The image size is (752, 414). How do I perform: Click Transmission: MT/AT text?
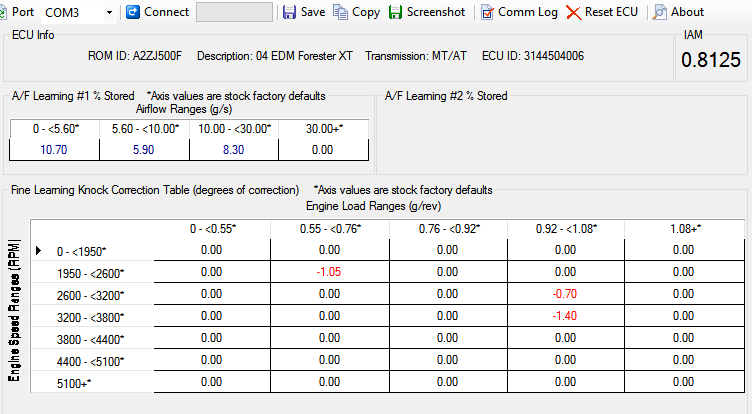[x=416, y=56]
